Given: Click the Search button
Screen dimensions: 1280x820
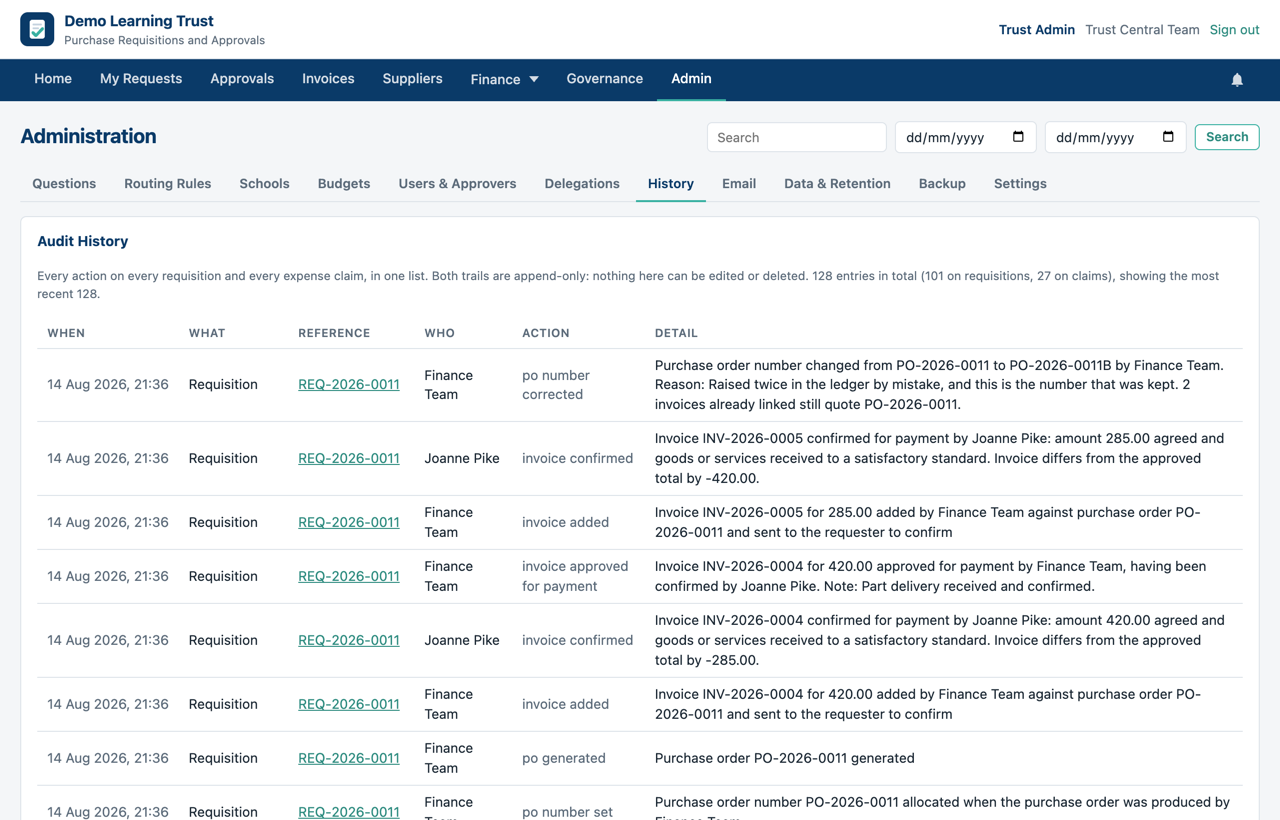Looking at the screenshot, I should [1227, 137].
